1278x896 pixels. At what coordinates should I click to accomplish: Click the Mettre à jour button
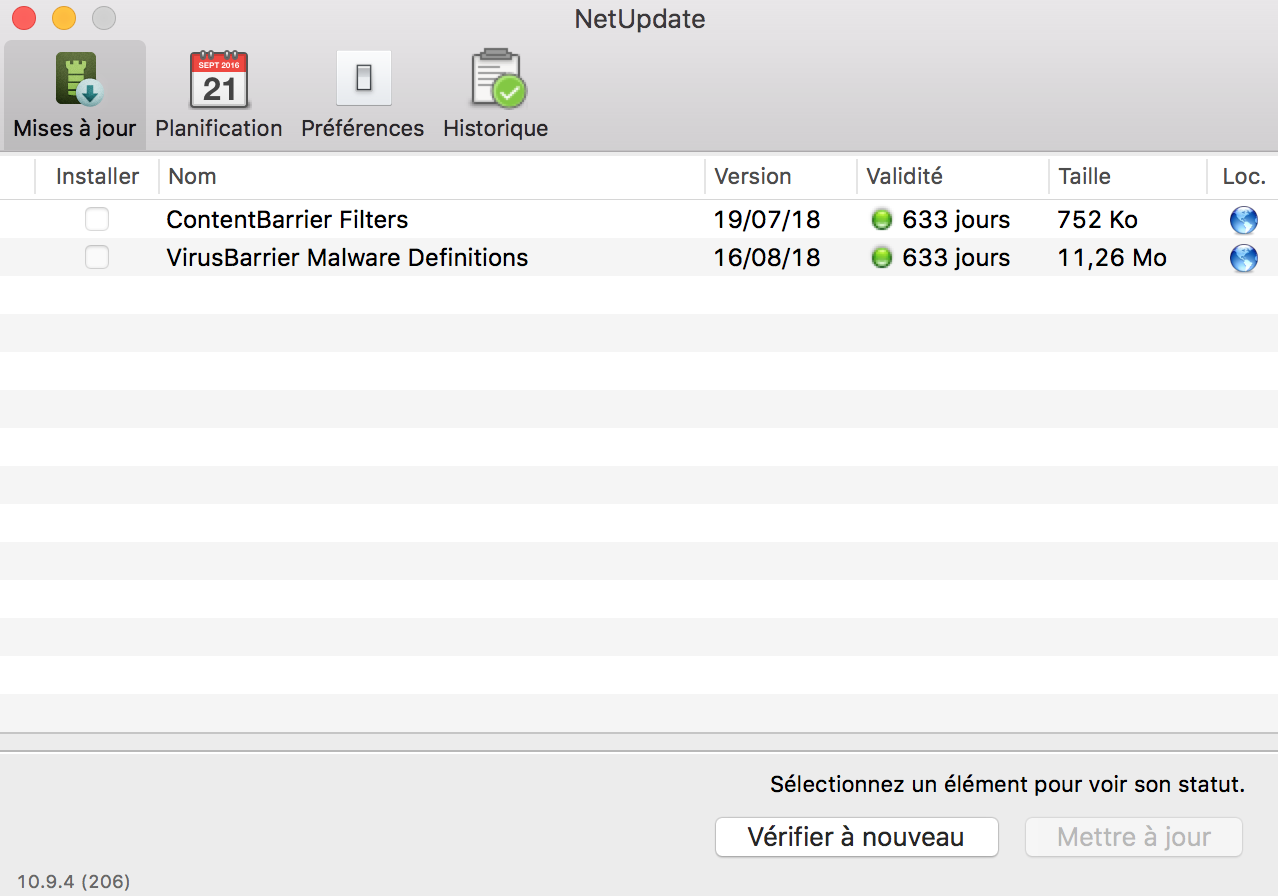[x=1134, y=837]
